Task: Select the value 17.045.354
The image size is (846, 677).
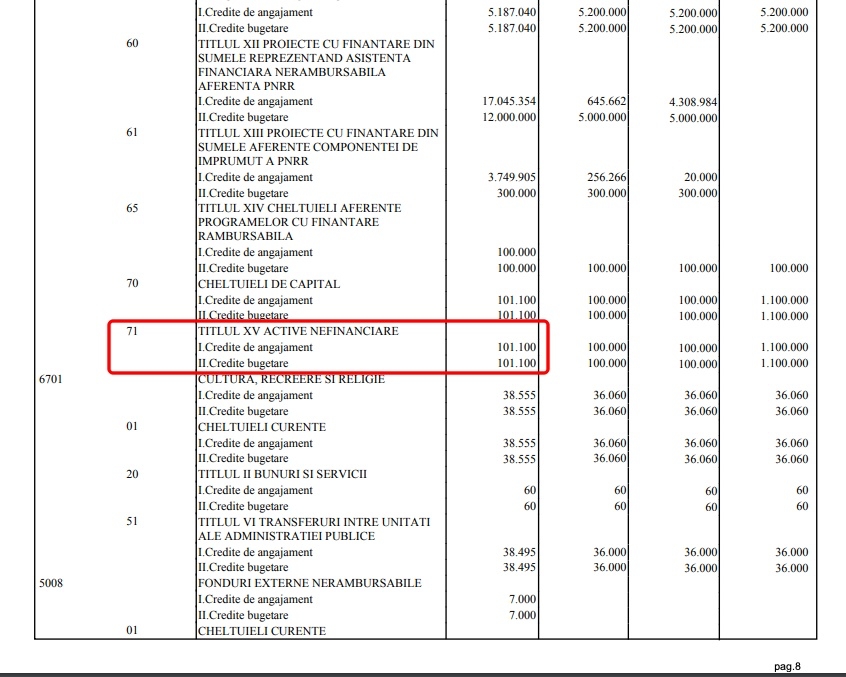Action: (x=509, y=102)
